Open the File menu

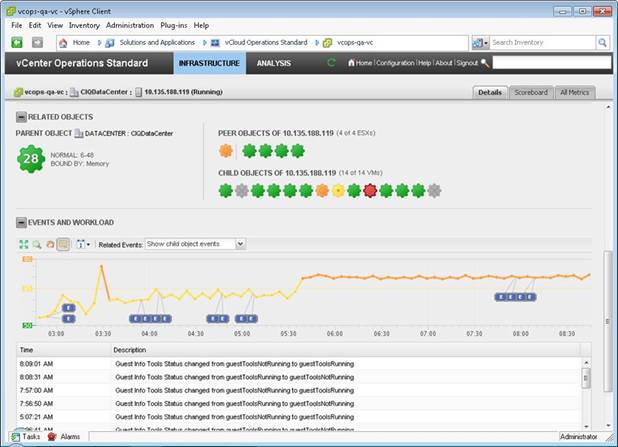click(x=17, y=25)
